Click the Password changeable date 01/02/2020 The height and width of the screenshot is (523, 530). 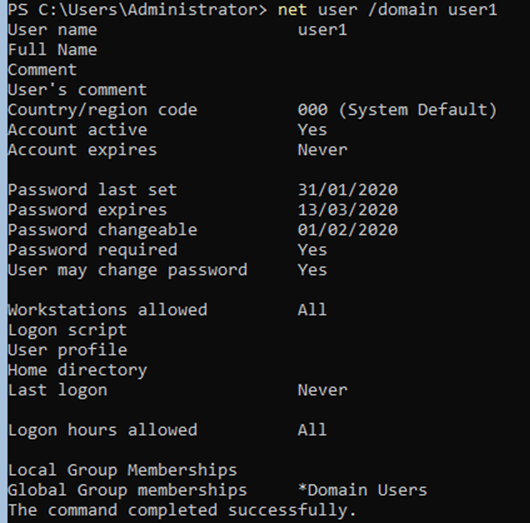(347, 230)
